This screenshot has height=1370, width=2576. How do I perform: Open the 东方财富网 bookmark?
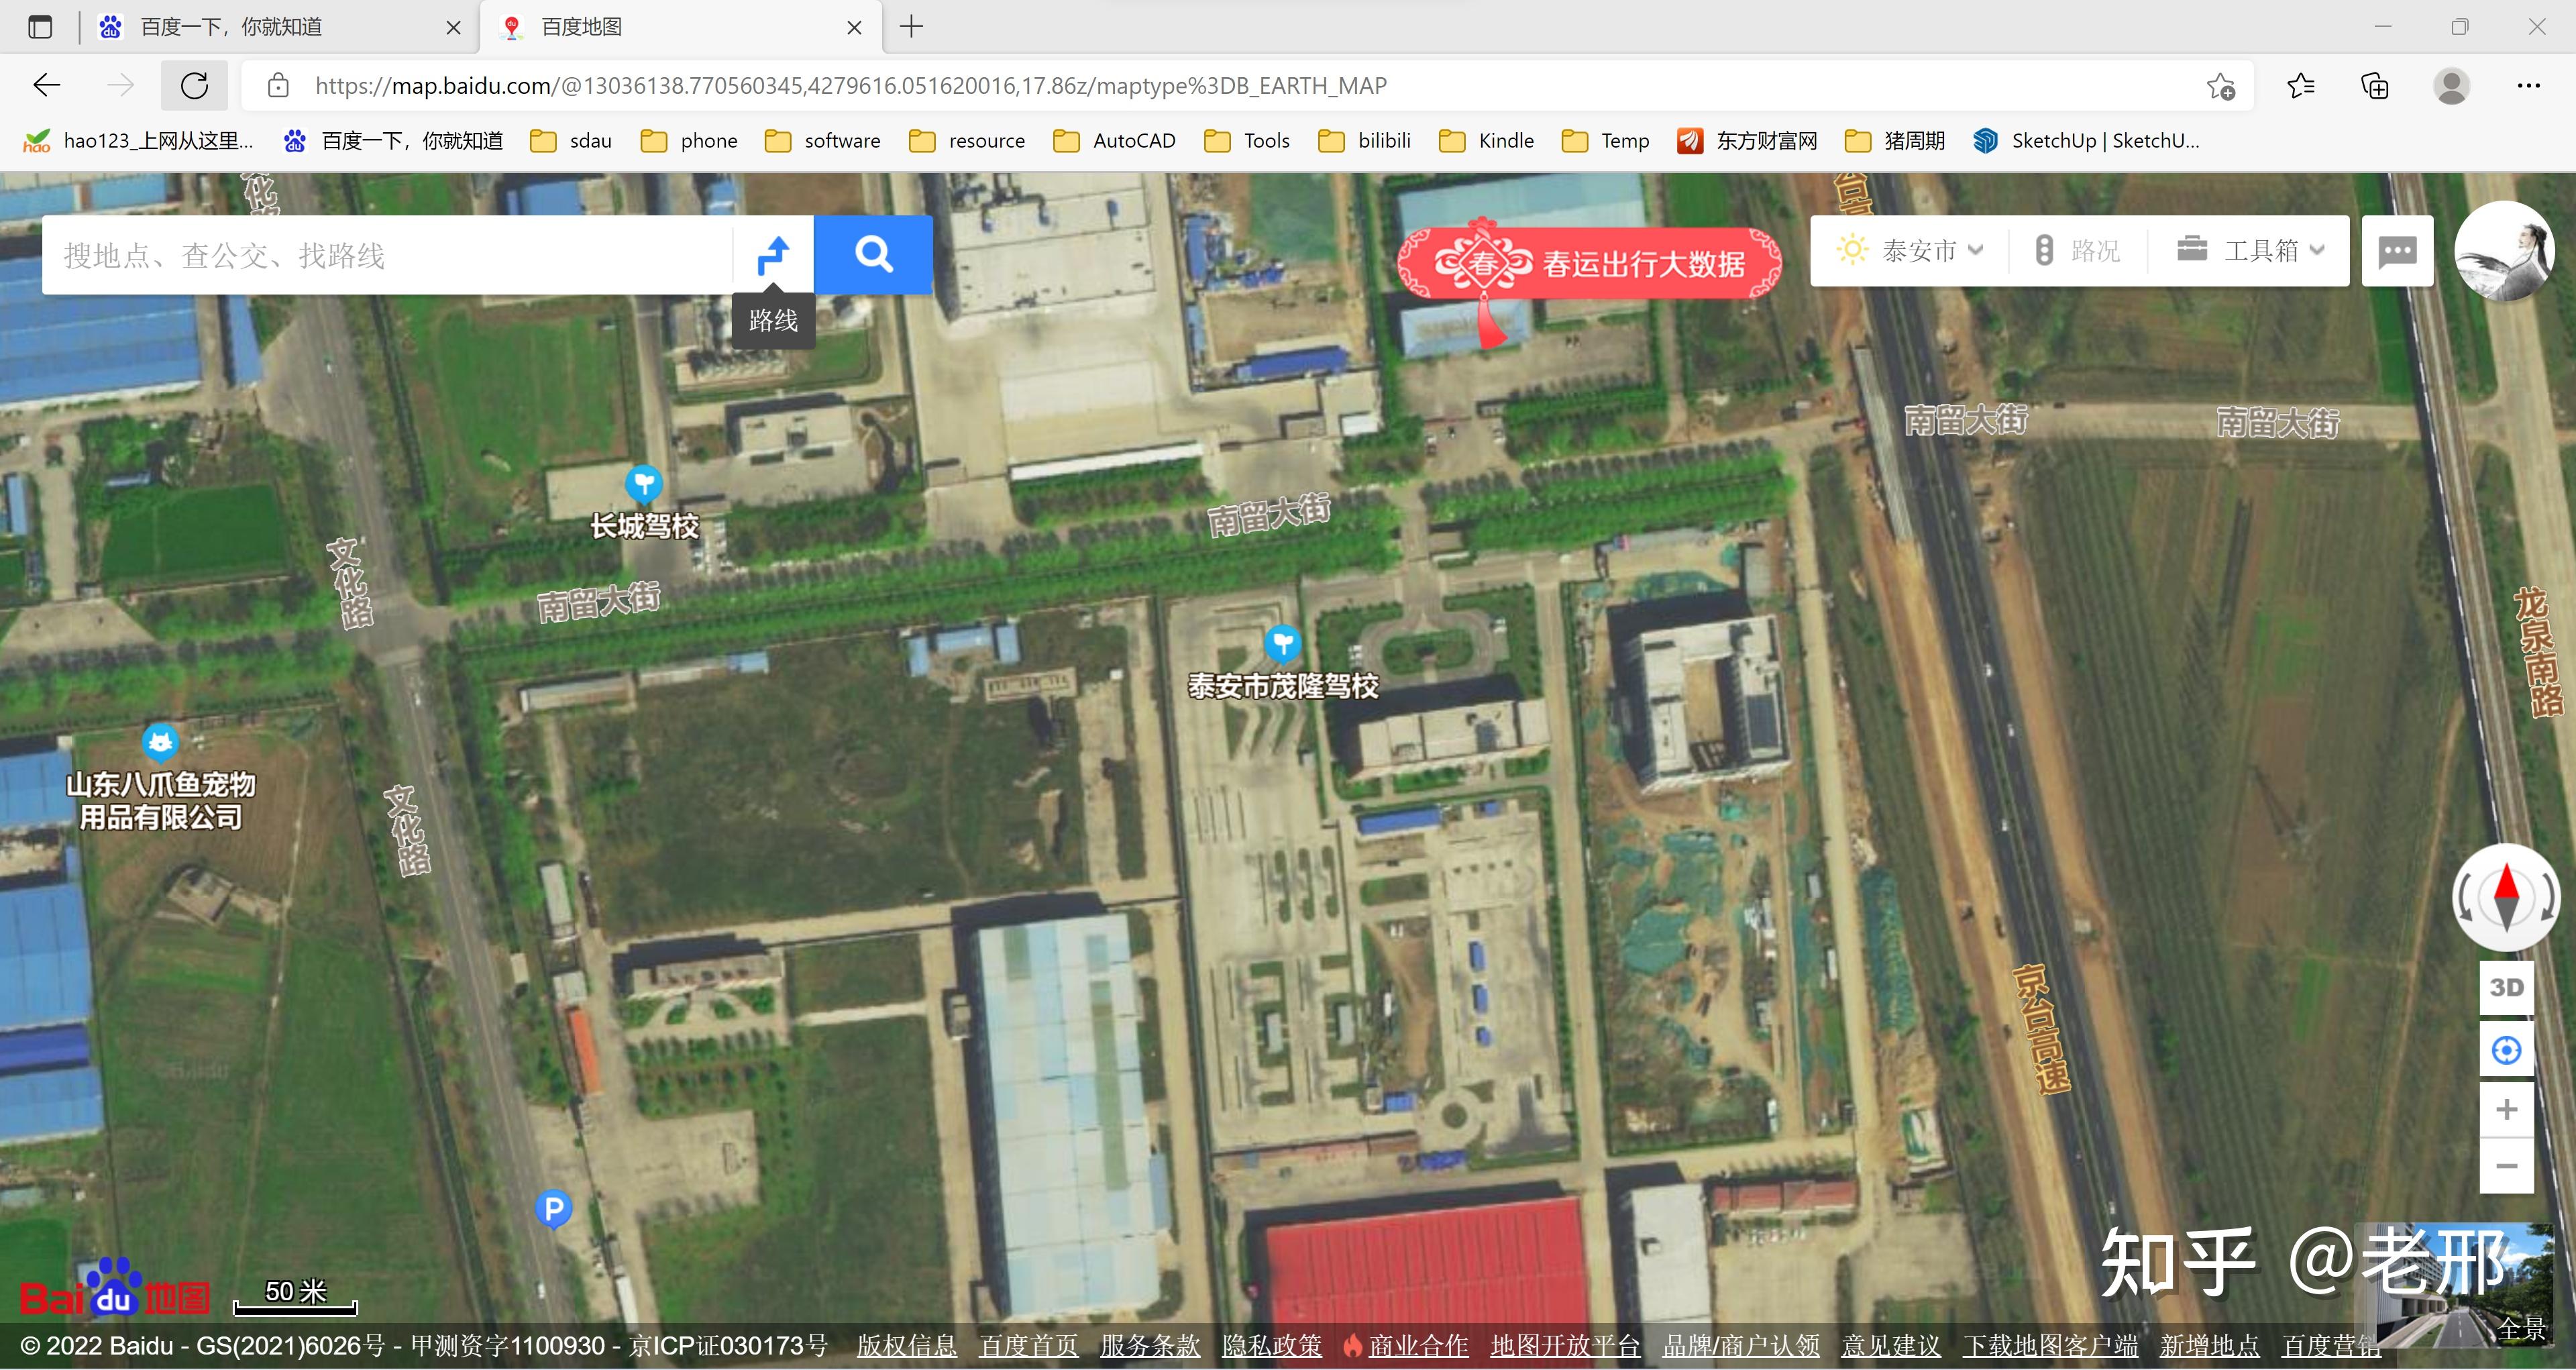[1748, 141]
